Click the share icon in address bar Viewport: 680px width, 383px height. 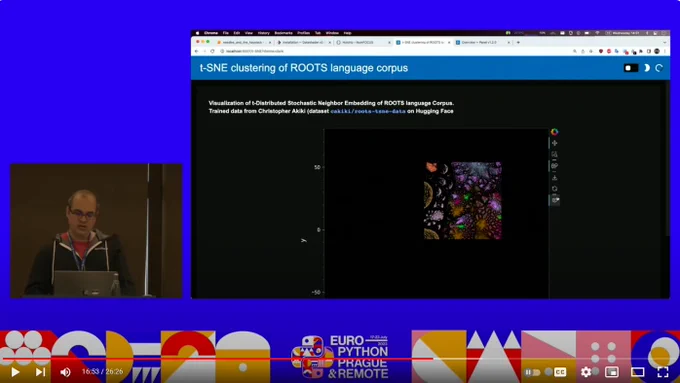[583, 51]
